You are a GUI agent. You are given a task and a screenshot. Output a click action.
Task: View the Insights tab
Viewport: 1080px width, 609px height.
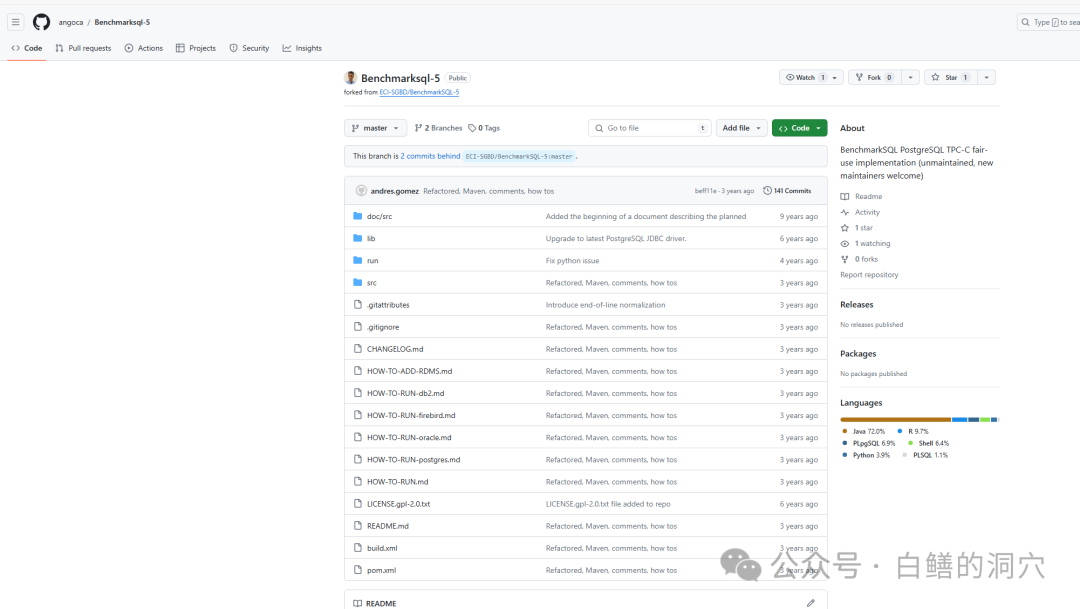coord(302,48)
